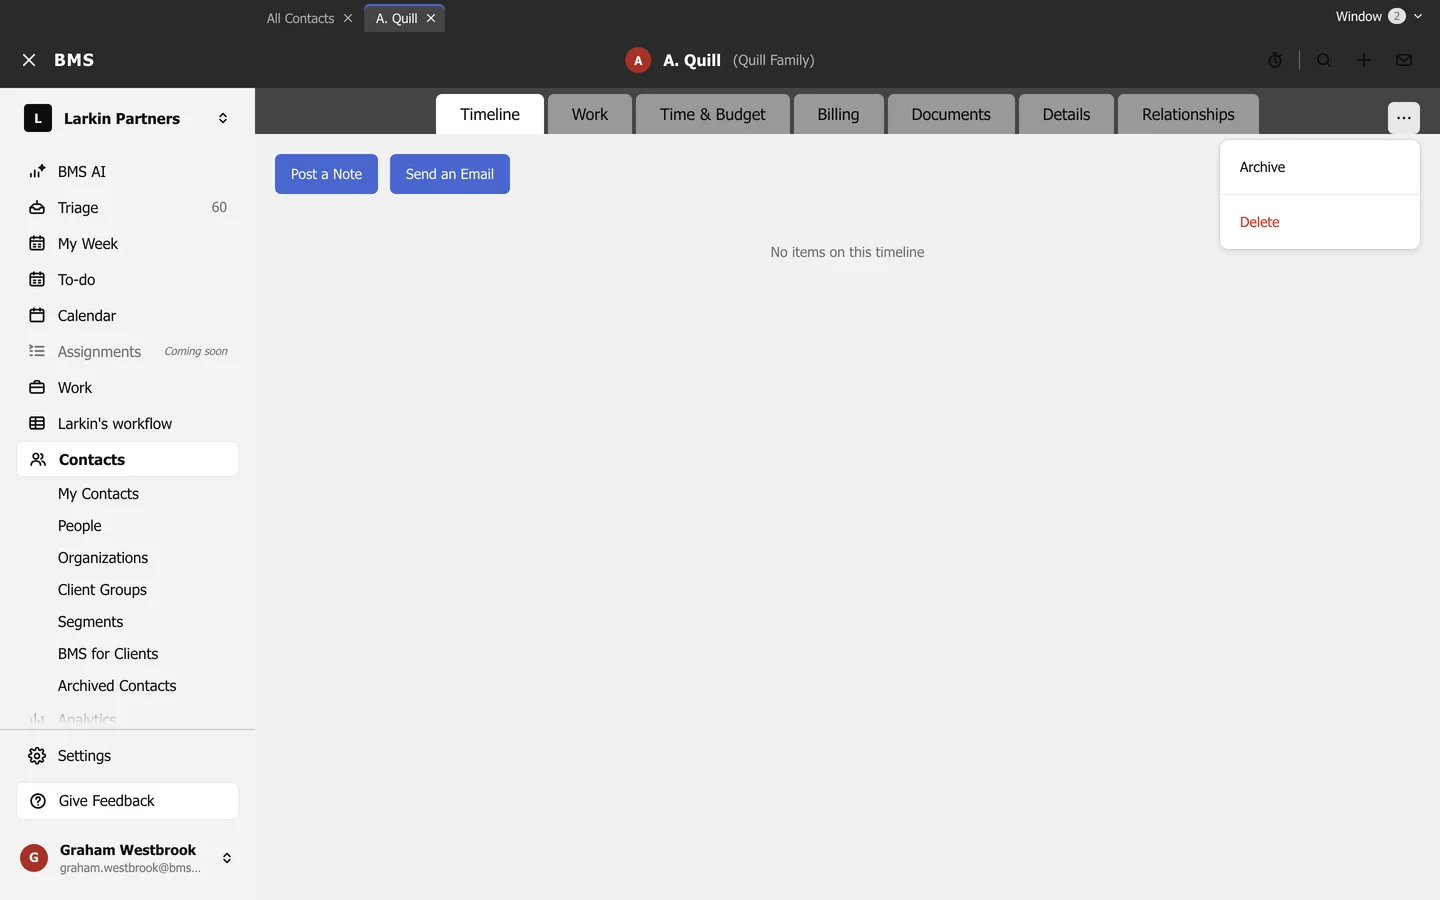Choose Delete from the options menu
This screenshot has height=900, width=1440.
click(1320, 222)
